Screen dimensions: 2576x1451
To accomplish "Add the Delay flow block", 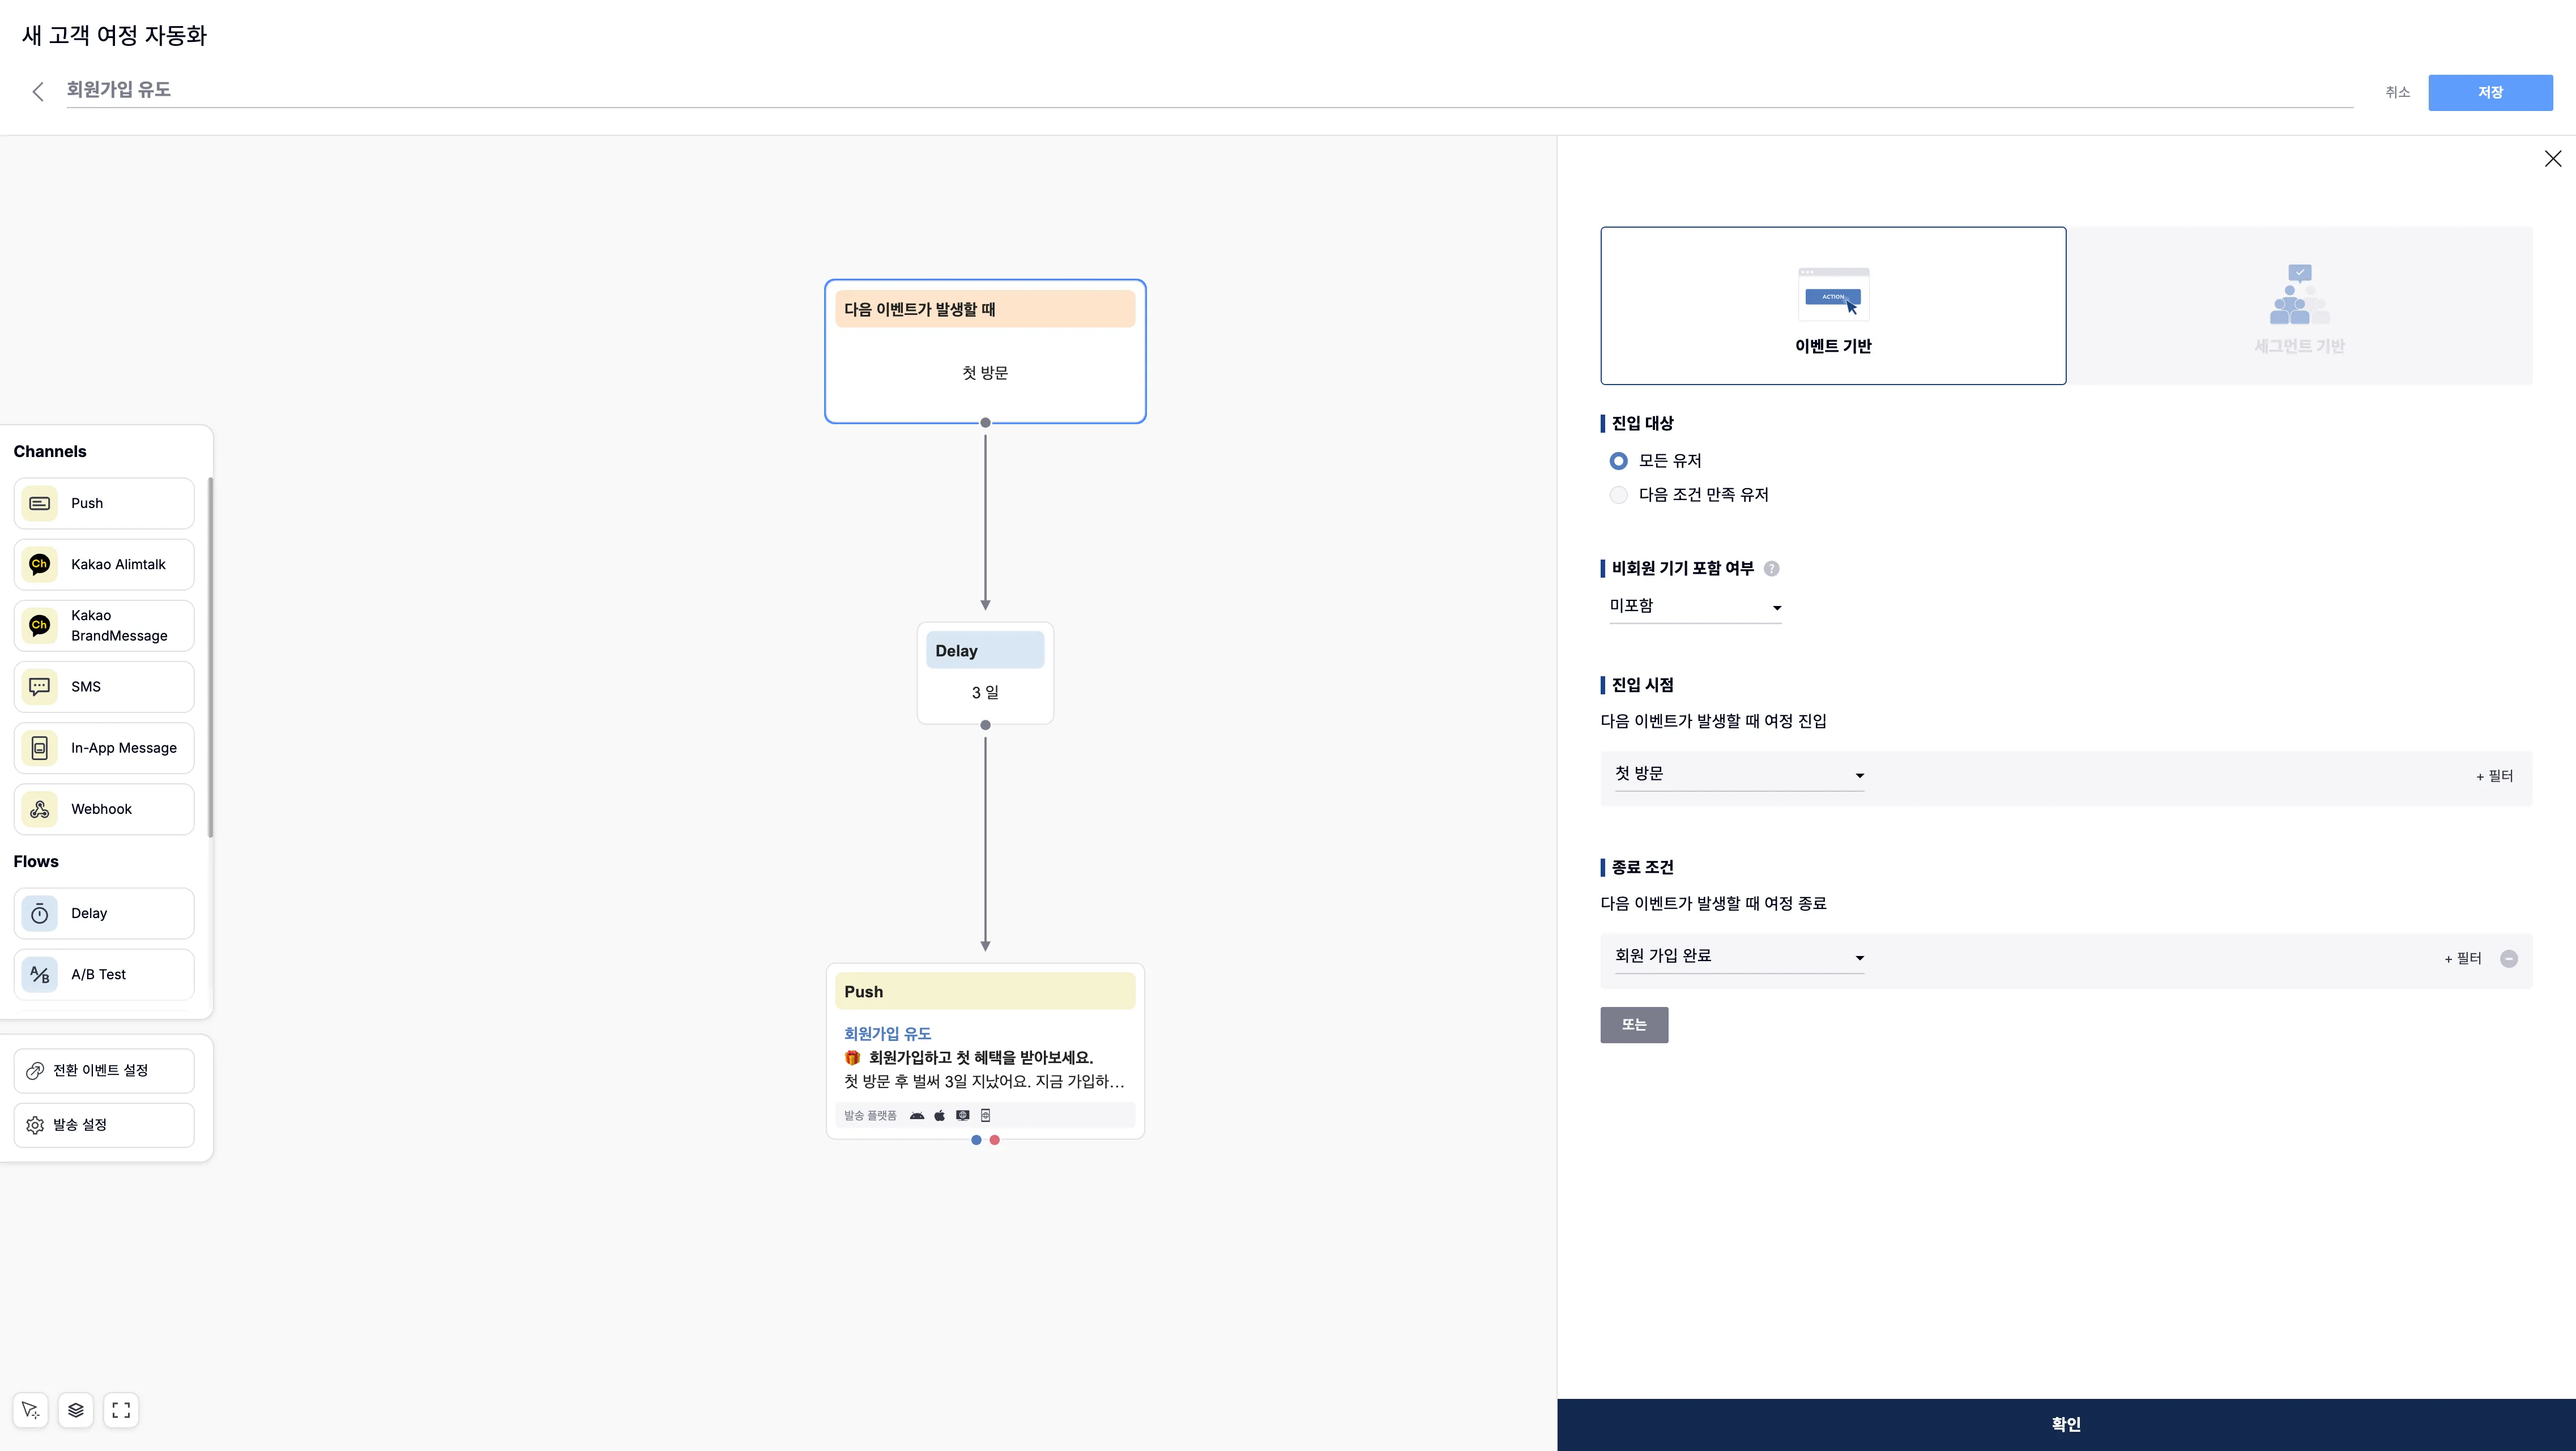I will click(x=104, y=913).
